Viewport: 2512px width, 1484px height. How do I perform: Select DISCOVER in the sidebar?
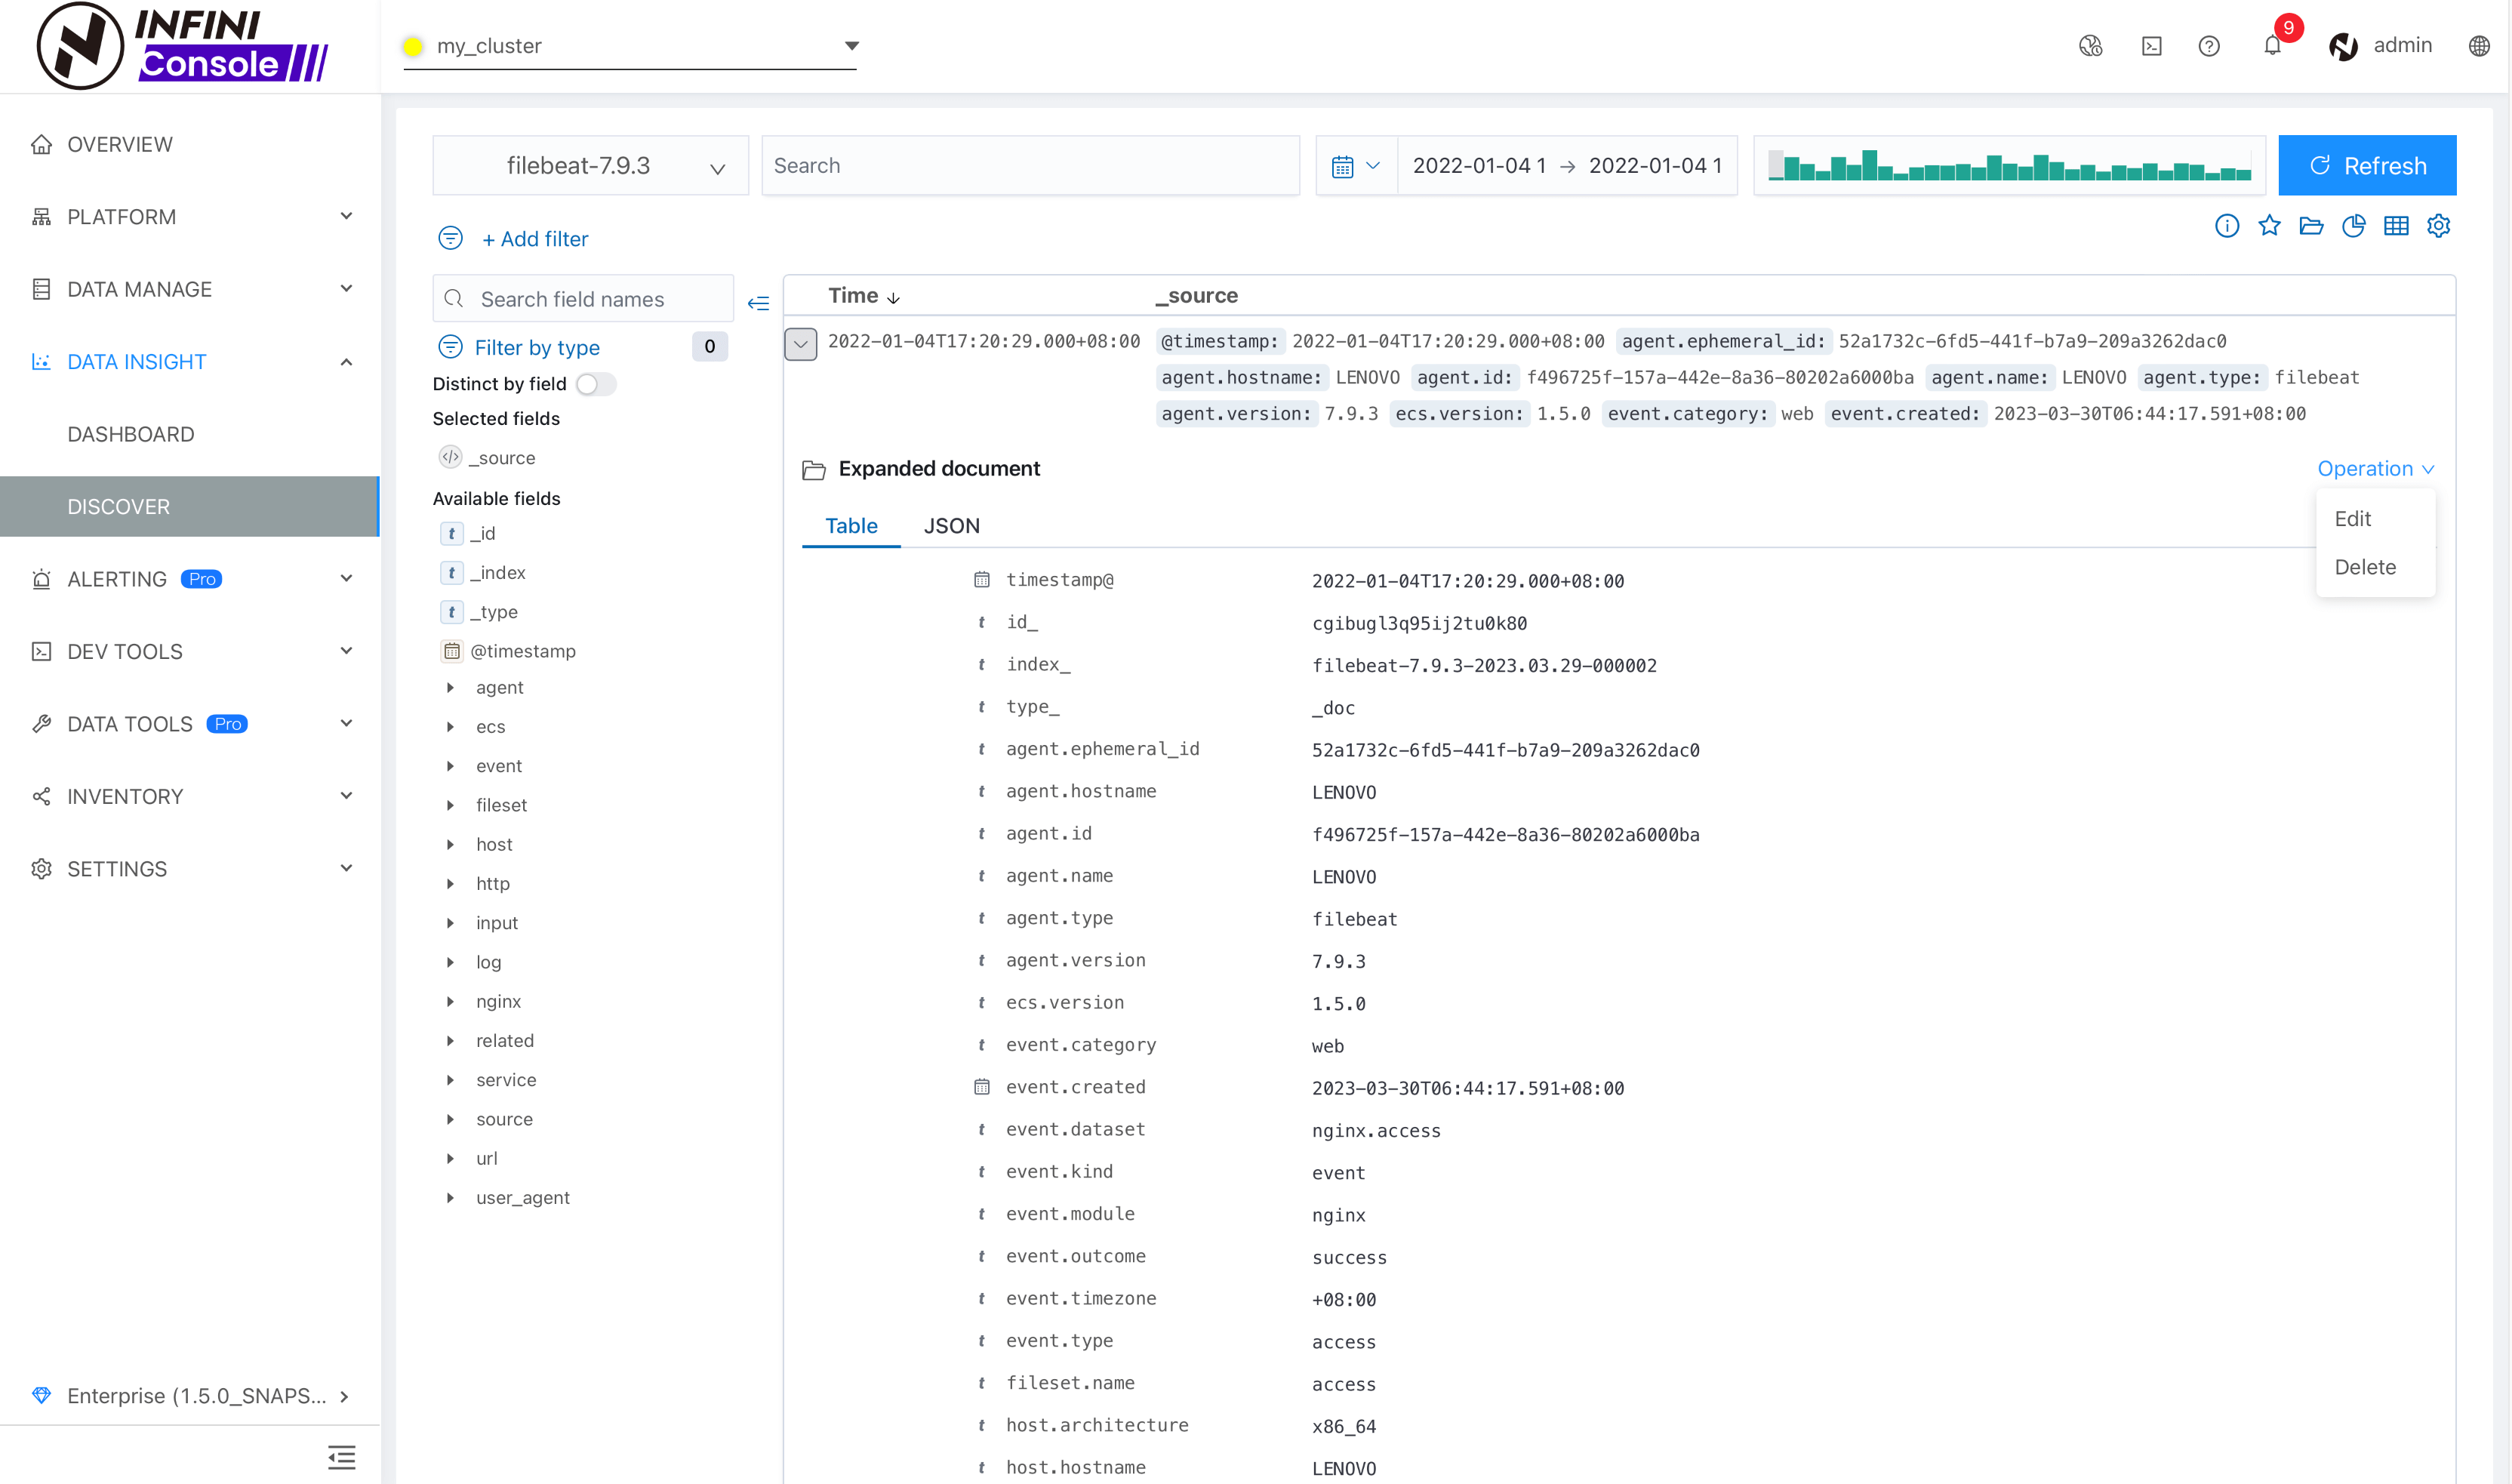pos(190,507)
